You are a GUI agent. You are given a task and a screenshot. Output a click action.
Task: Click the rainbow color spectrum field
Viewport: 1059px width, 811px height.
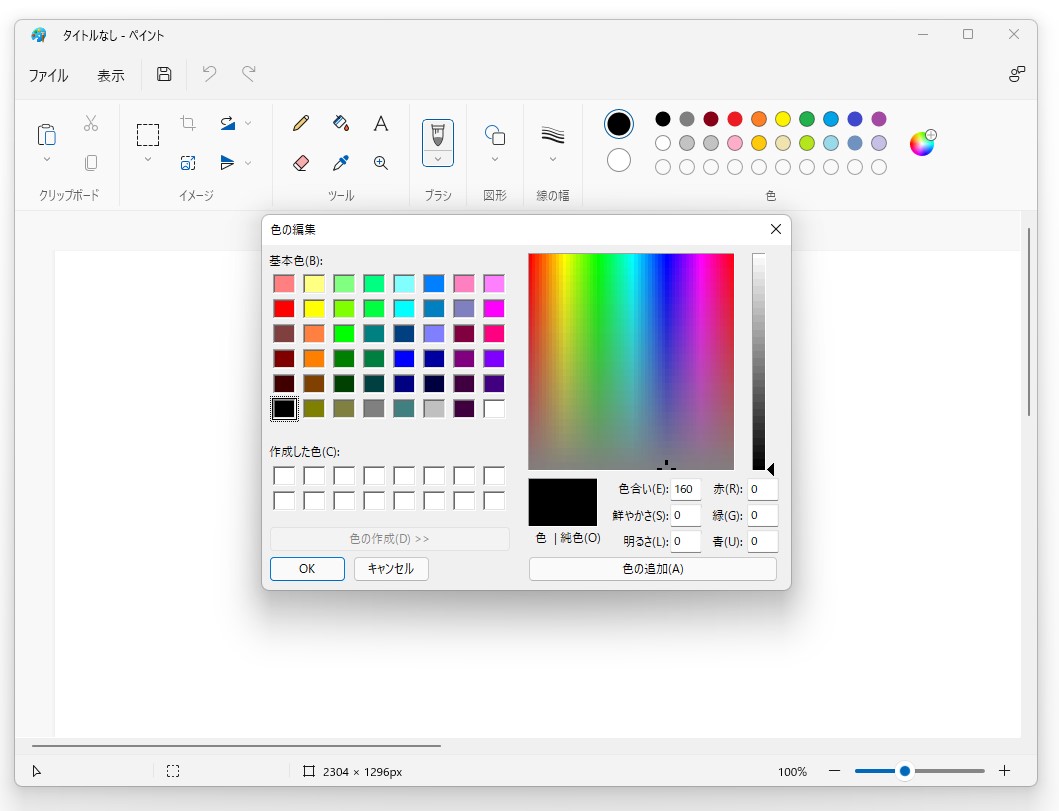[x=631, y=361]
